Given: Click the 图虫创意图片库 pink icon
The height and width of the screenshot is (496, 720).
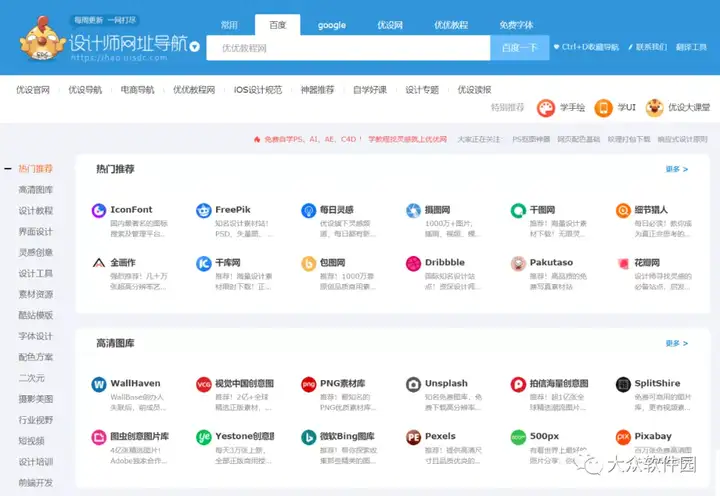Looking at the screenshot, I should click(99, 437).
